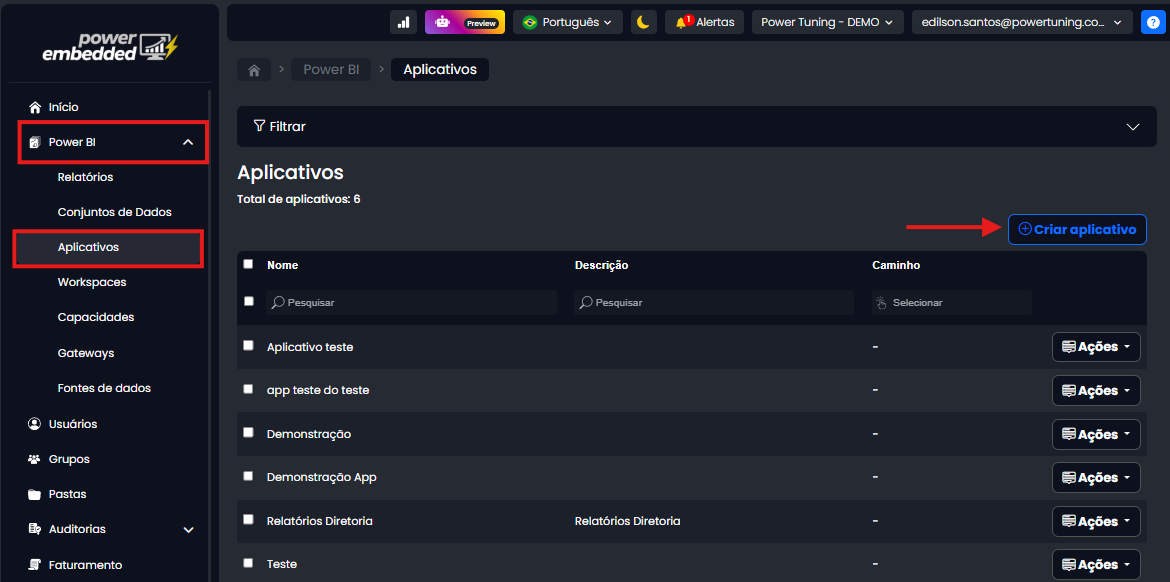
Task: Expand the Filtrar panel chevron
Action: tap(1133, 127)
